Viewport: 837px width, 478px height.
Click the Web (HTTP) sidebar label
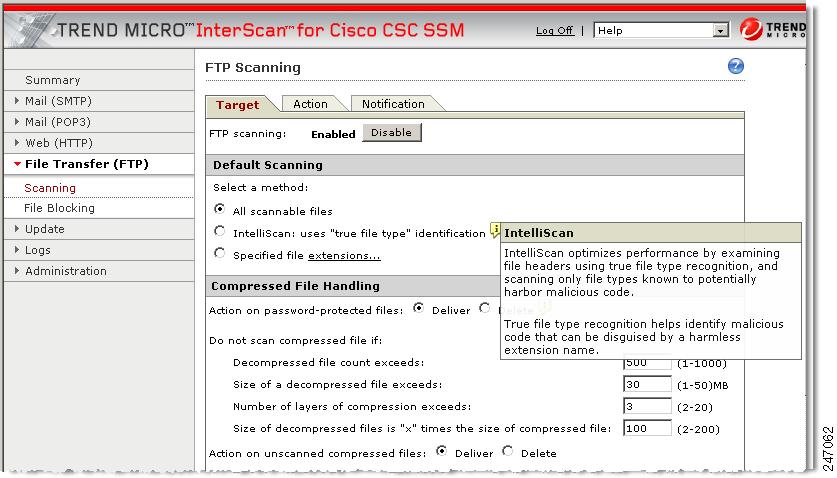click(59, 143)
